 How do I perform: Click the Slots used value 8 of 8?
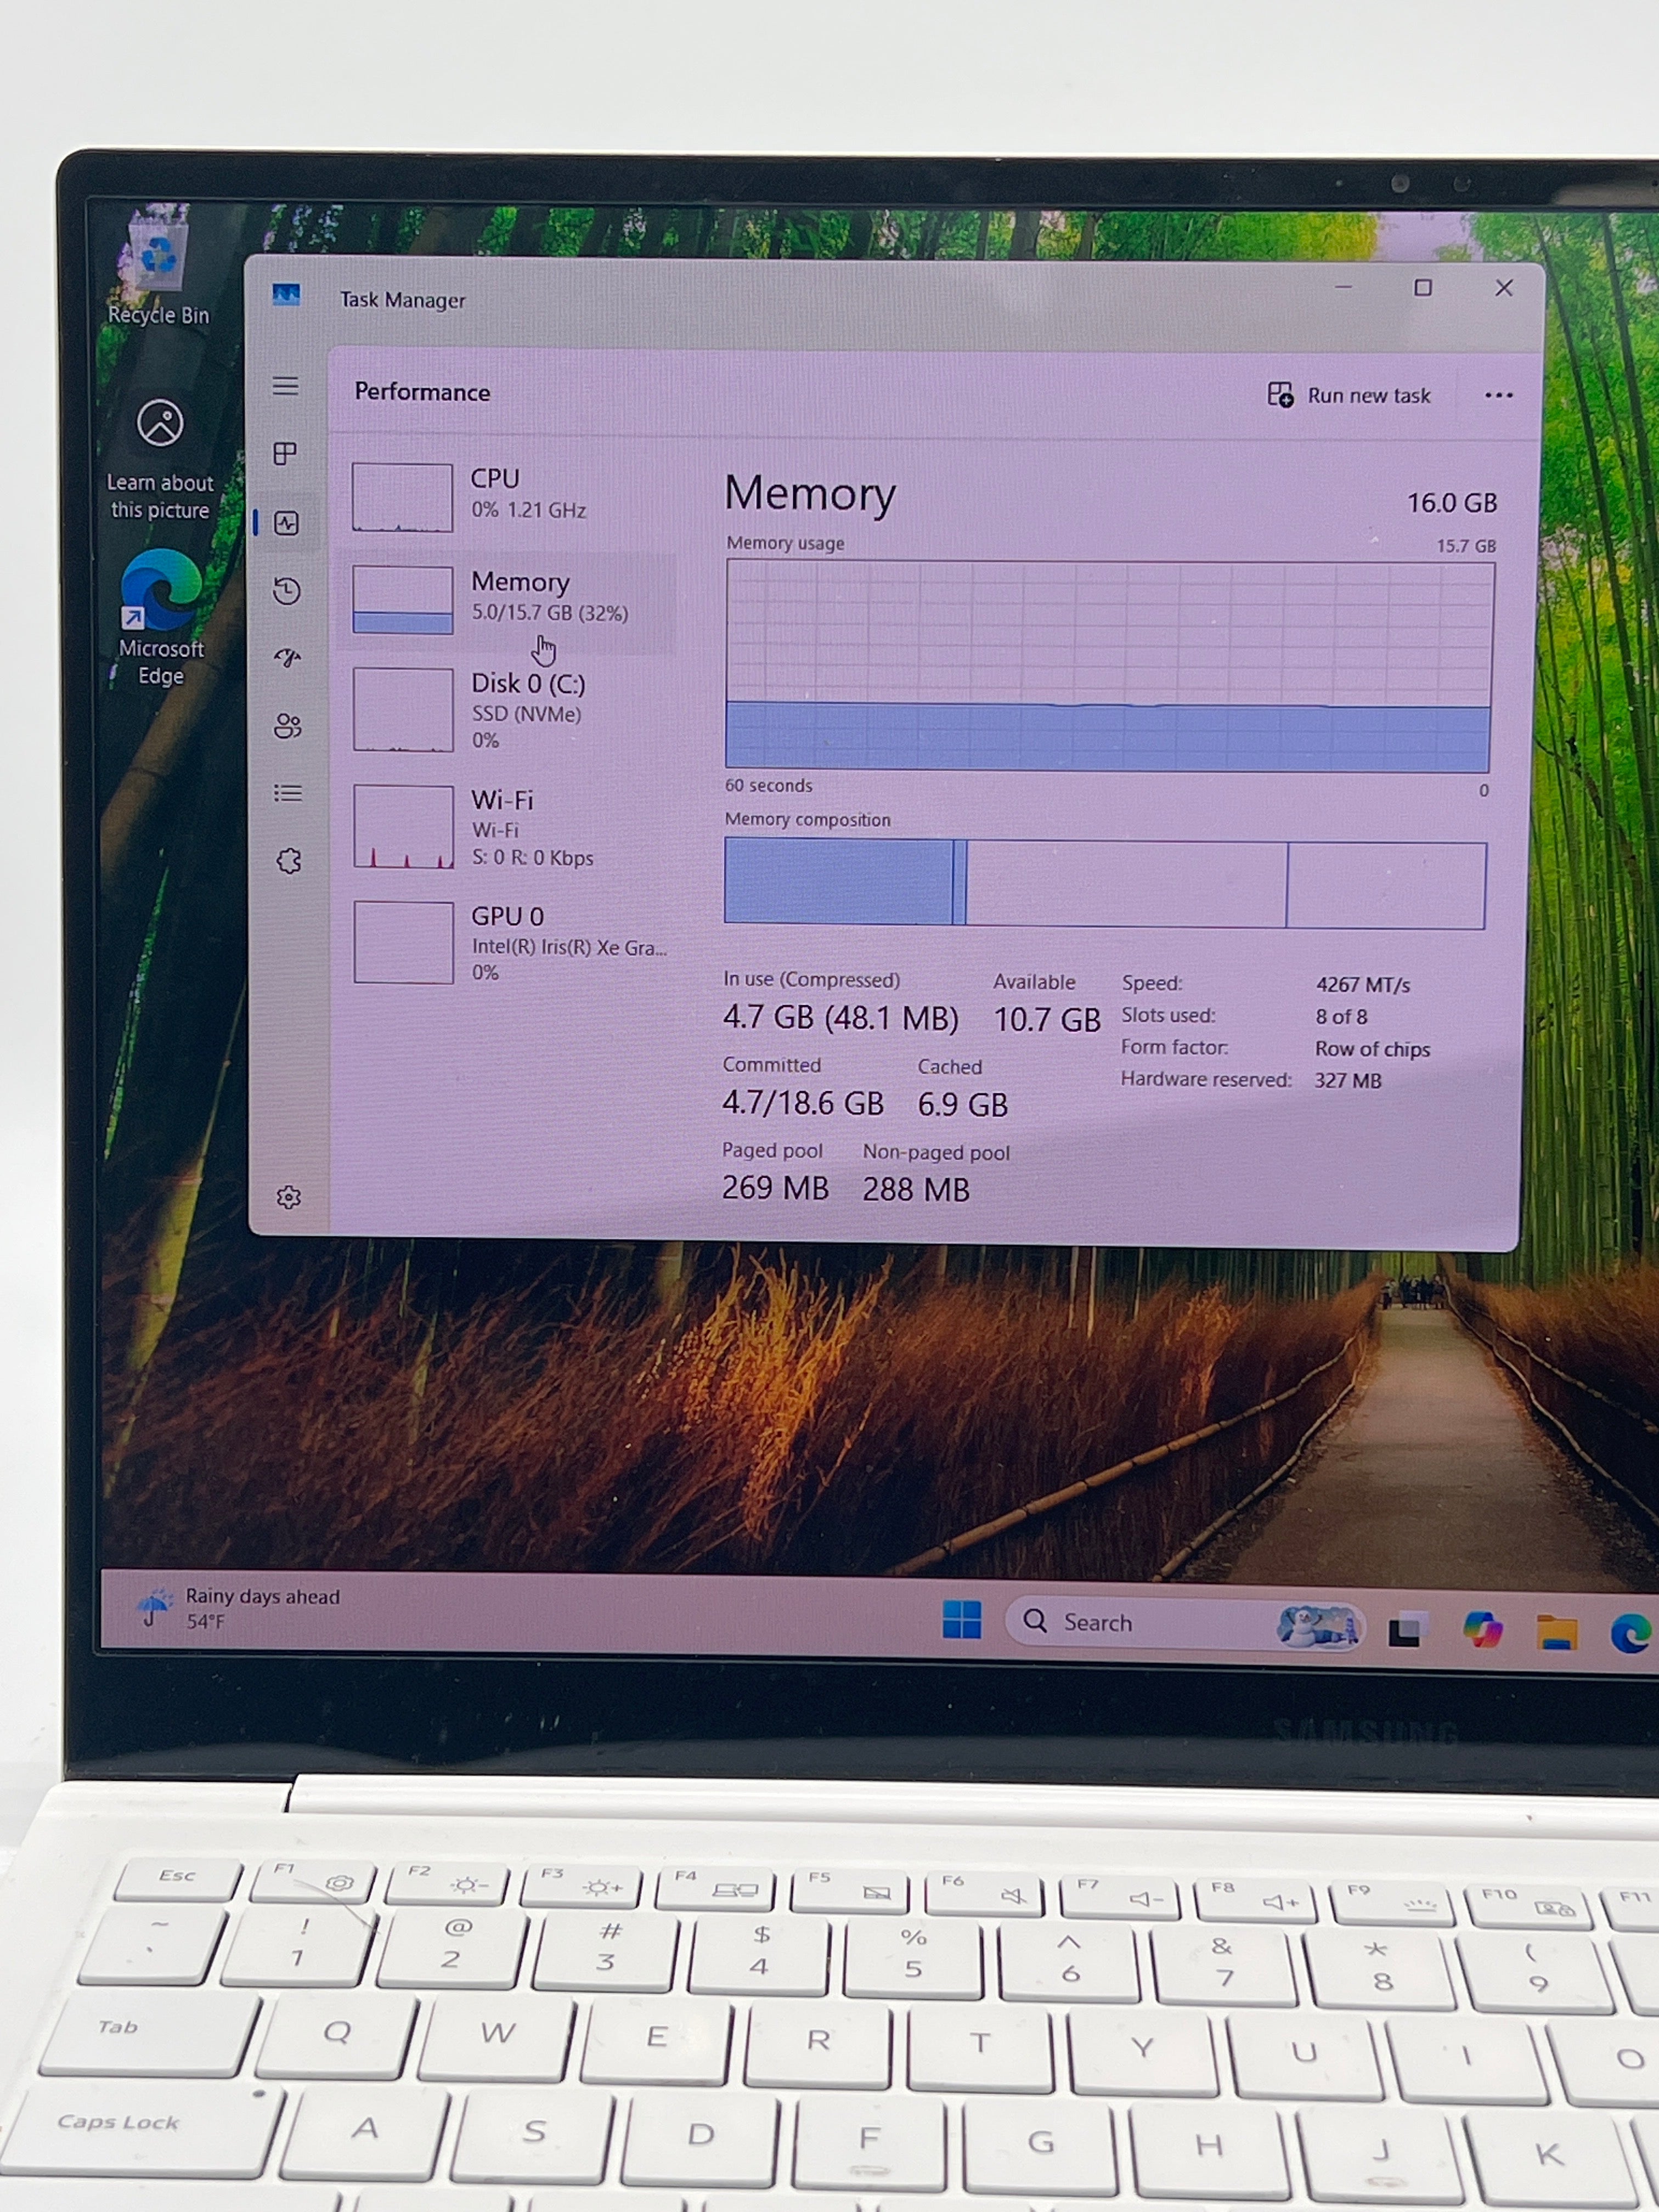[x=1341, y=1017]
